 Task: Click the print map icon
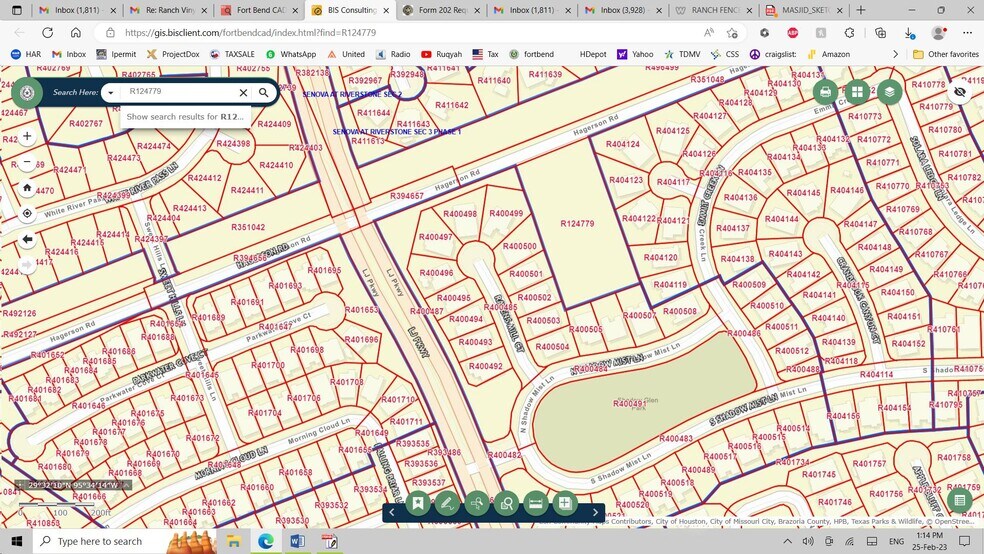click(825, 92)
